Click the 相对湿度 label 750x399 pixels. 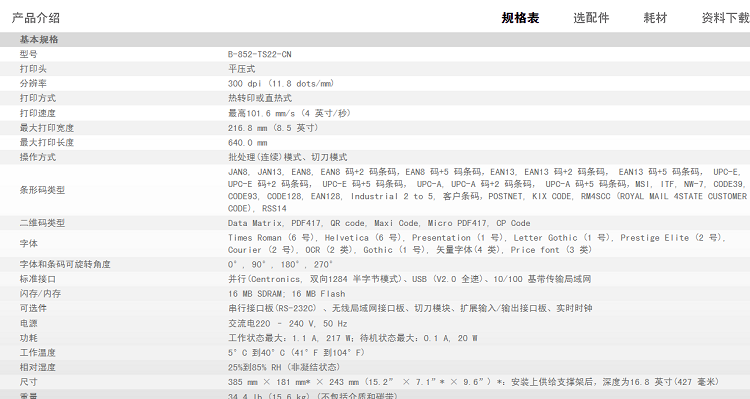(38, 367)
